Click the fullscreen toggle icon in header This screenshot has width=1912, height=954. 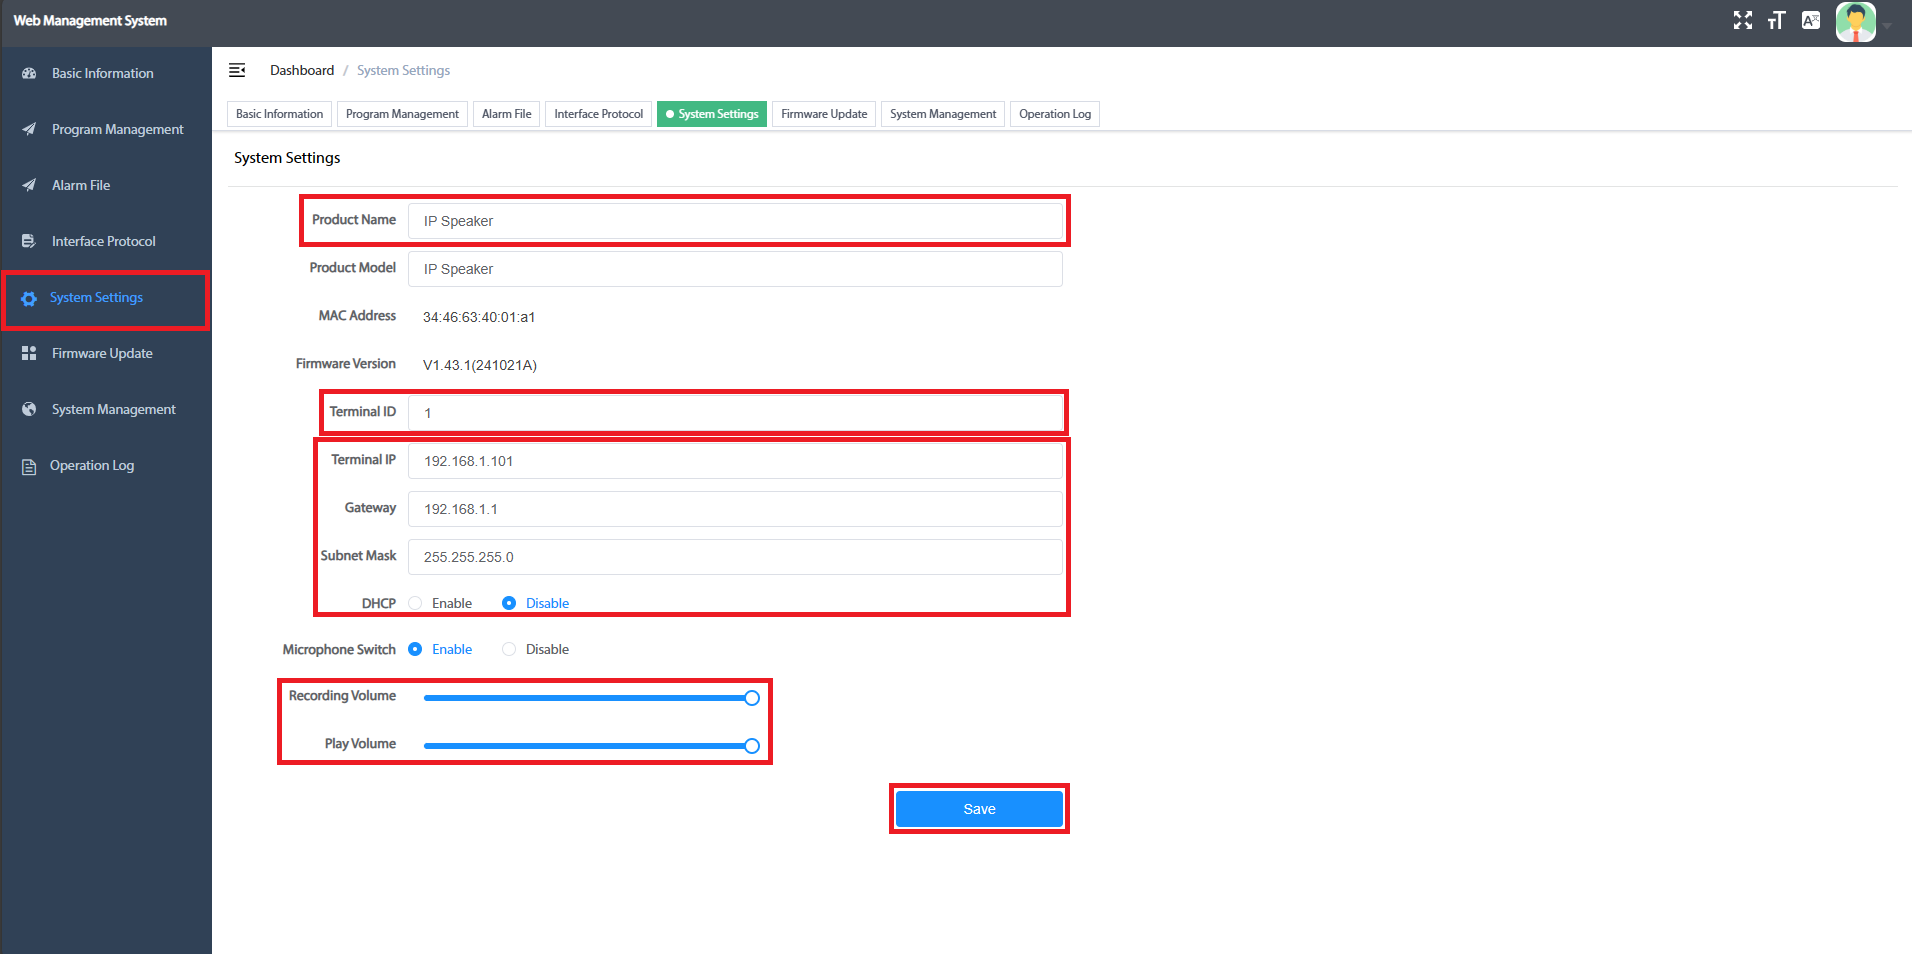[x=1743, y=20]
